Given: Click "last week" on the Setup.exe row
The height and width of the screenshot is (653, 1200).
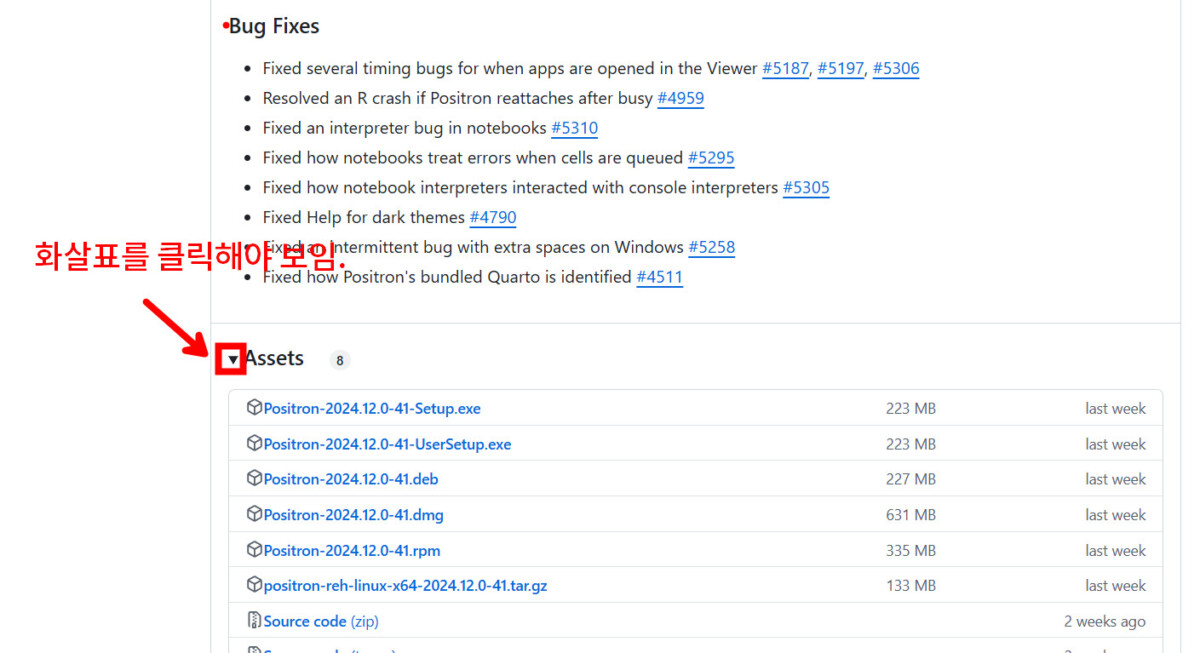Looking at the screenshot, I should [x=1116, y=409].
